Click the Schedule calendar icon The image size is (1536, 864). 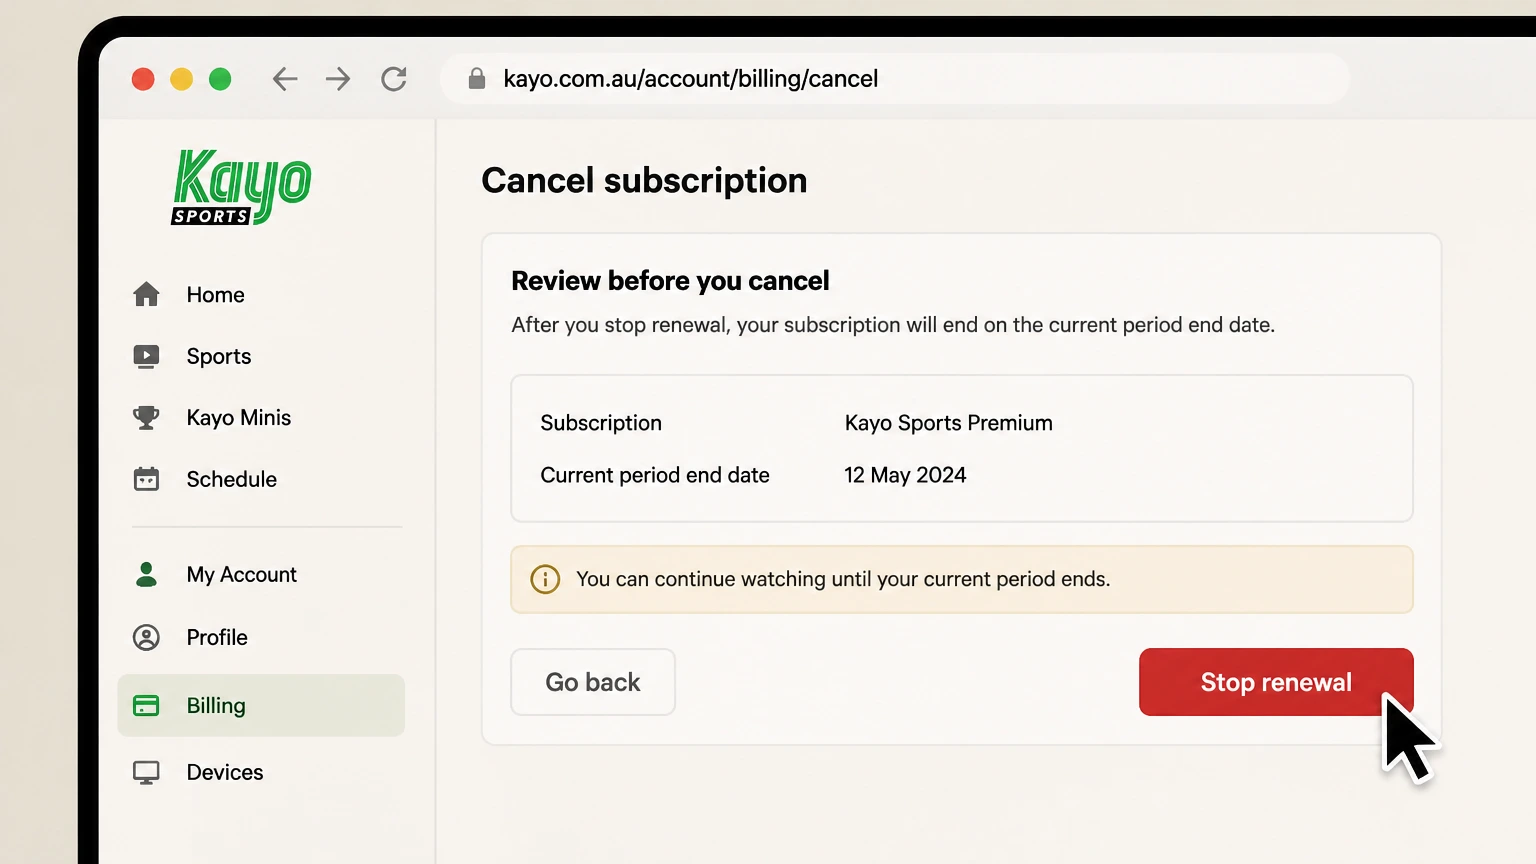point(146,479)
